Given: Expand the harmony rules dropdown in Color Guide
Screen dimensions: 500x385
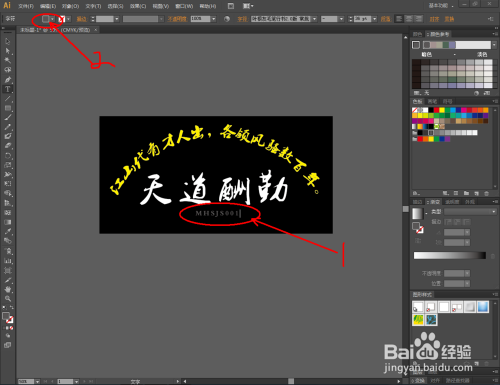Looking at the screenshot, I should (494, 45).
